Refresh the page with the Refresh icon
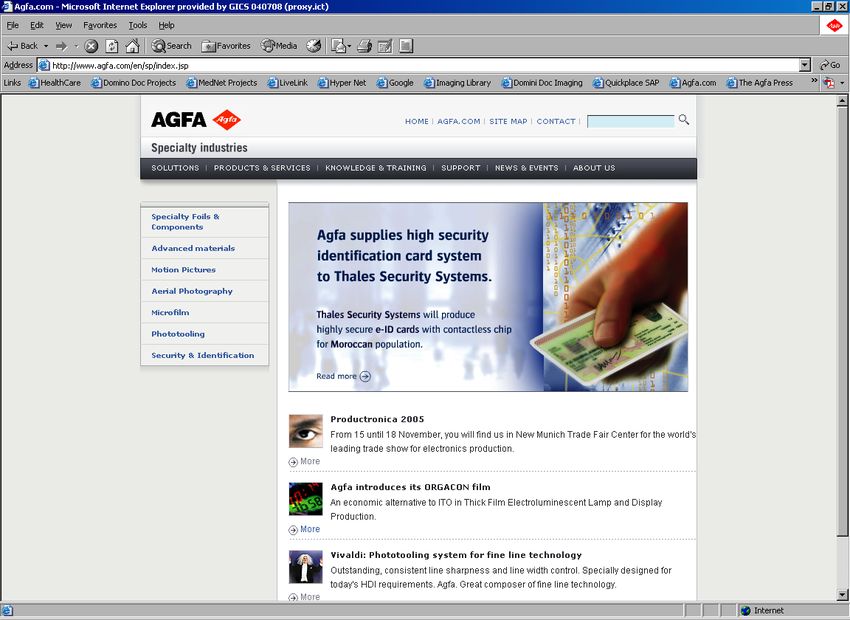This screenshot has height=620, width=850. click(x=112, y=46)
